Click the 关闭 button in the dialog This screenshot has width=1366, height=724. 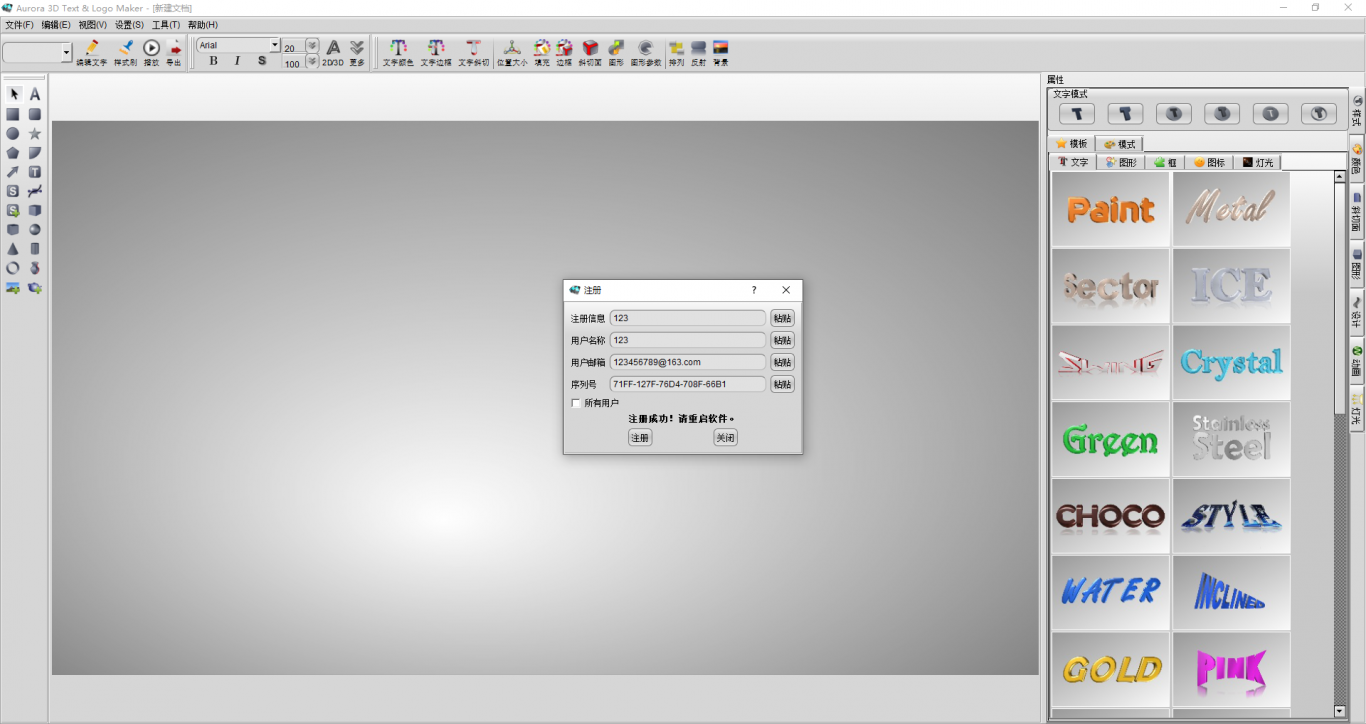725,438
